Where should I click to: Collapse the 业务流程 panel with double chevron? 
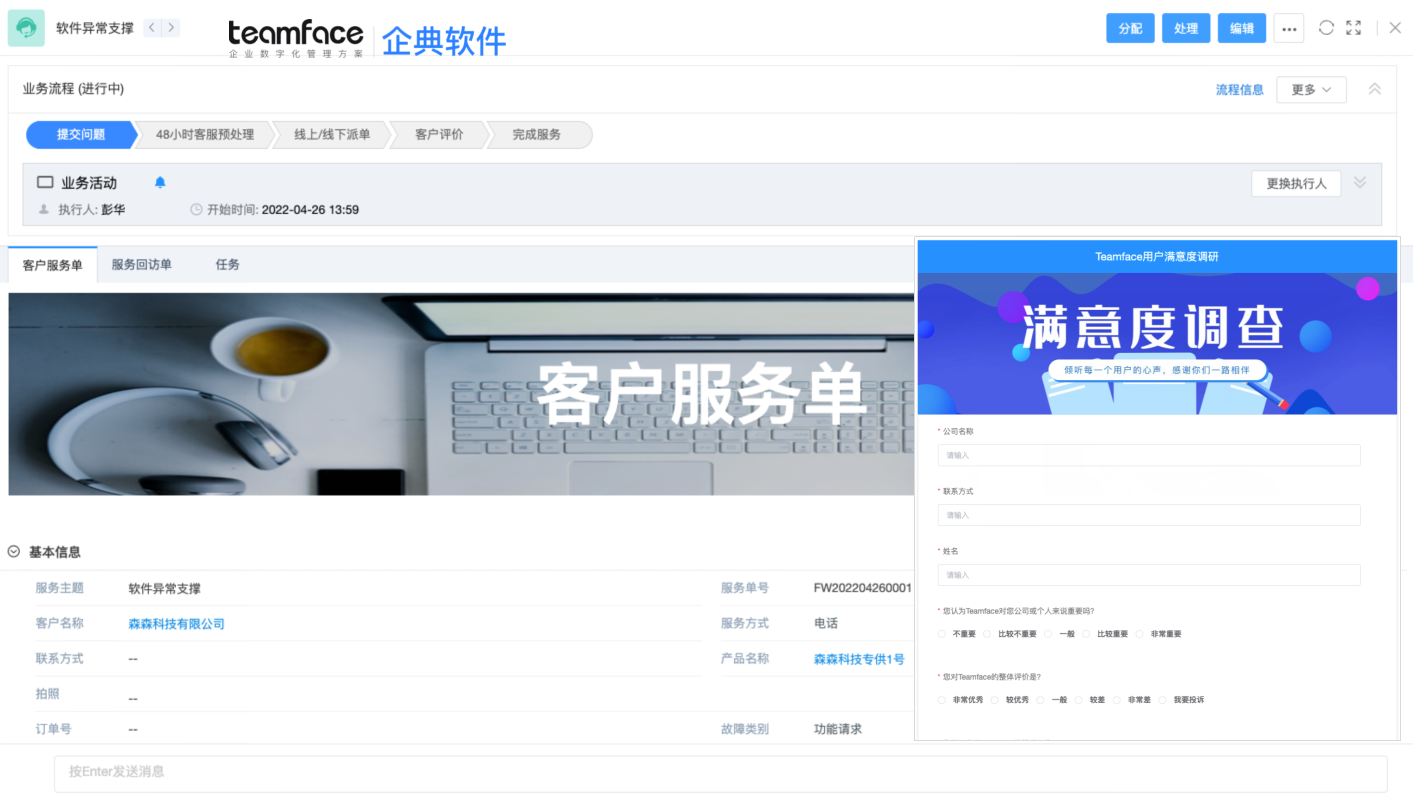[1374, 90]
